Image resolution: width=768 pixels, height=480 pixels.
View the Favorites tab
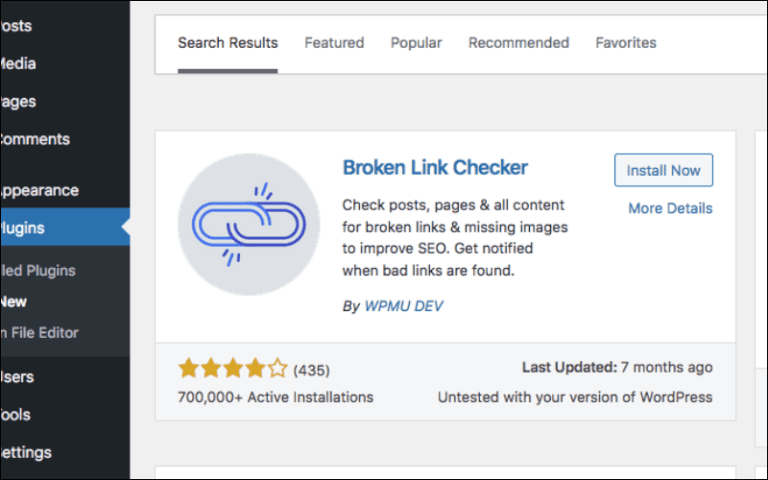(626, 43)
